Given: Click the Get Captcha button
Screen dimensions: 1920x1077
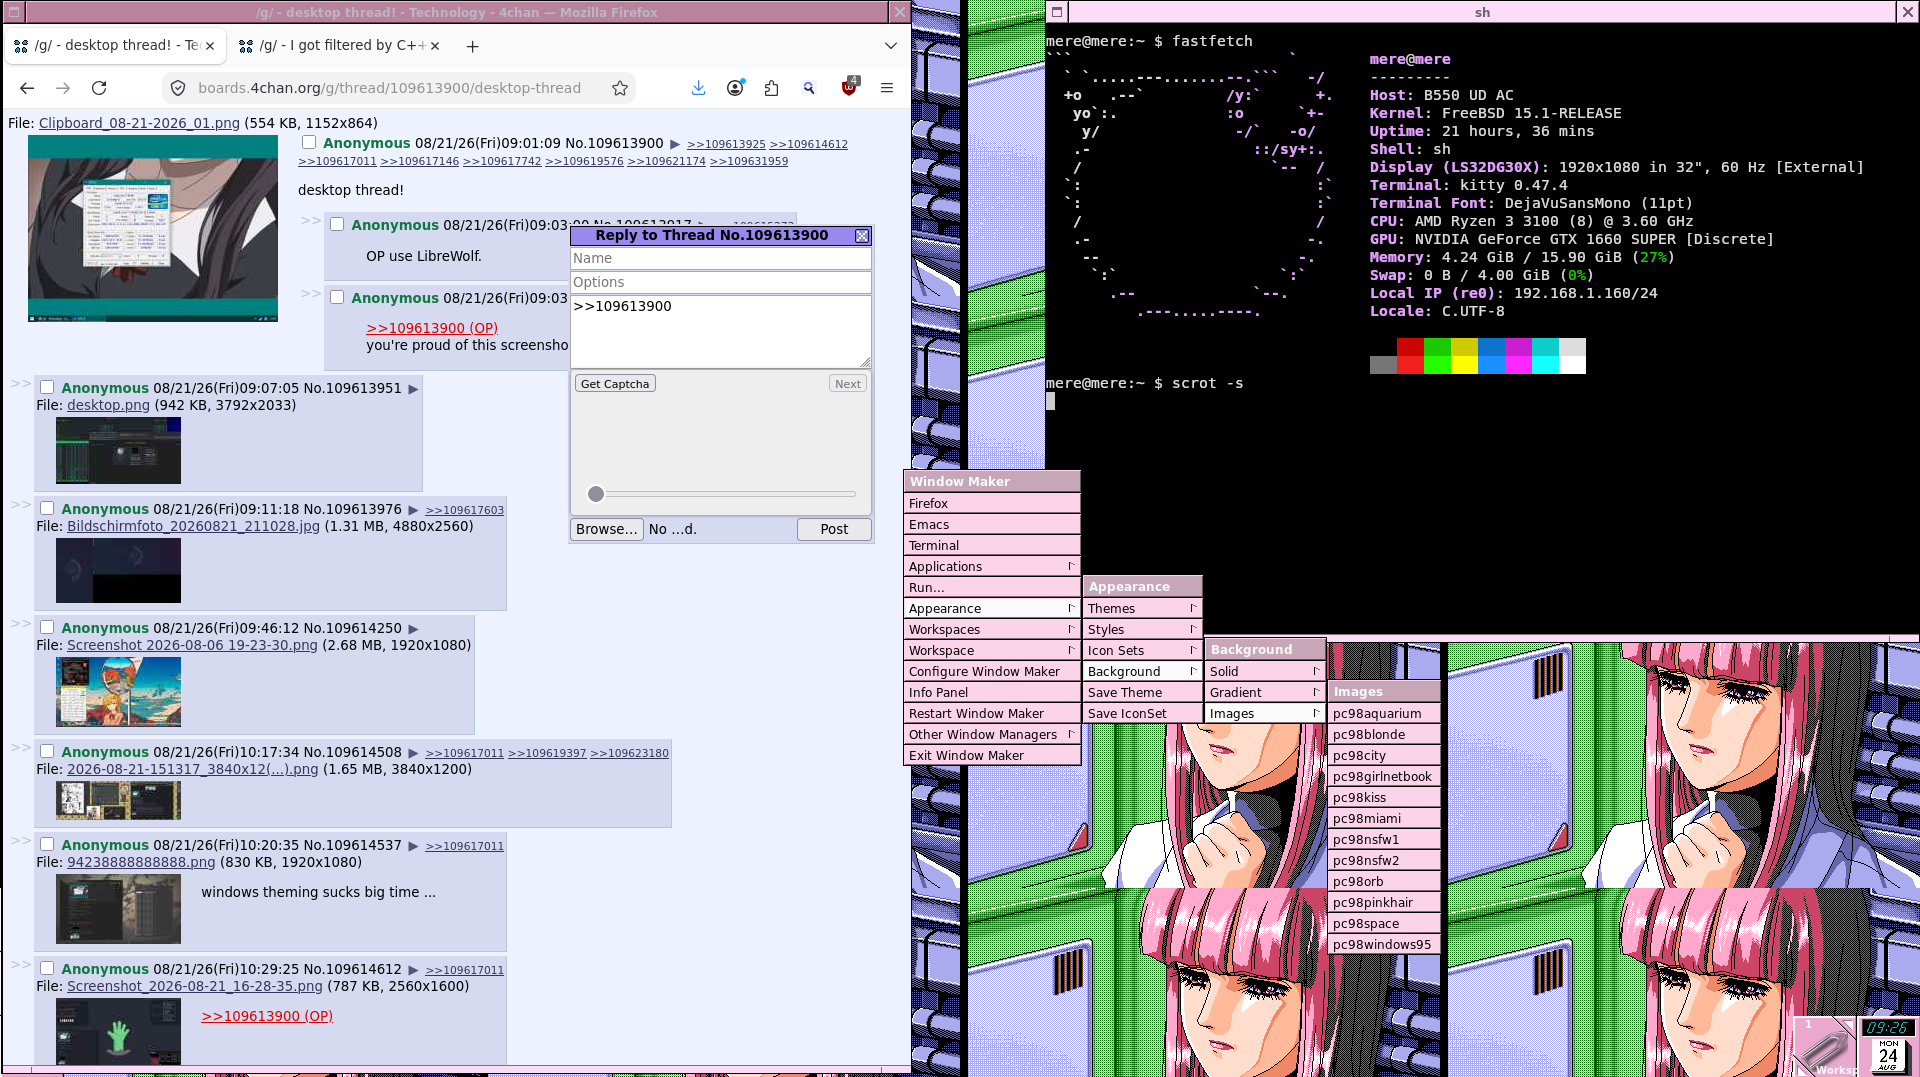Looking at the screenshot, I should click(x=615, y=384).
